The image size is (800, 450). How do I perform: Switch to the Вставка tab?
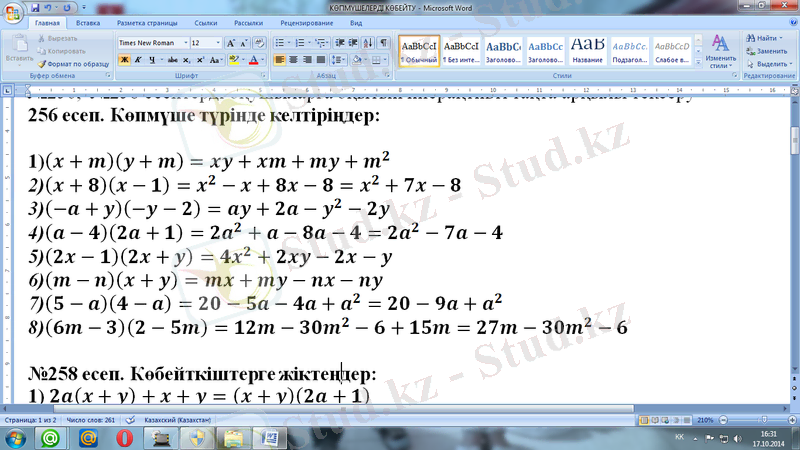87,21
